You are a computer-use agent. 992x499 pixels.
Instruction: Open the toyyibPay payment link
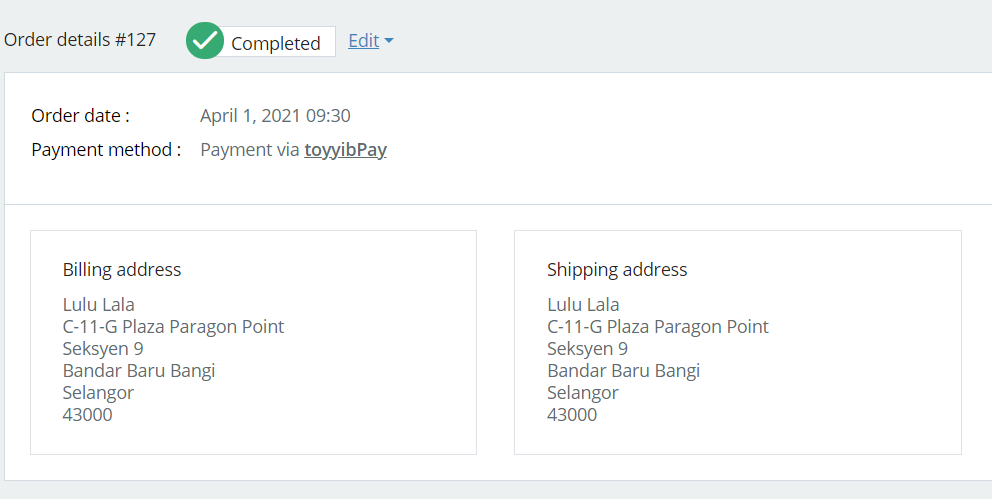tap(345, 150)
